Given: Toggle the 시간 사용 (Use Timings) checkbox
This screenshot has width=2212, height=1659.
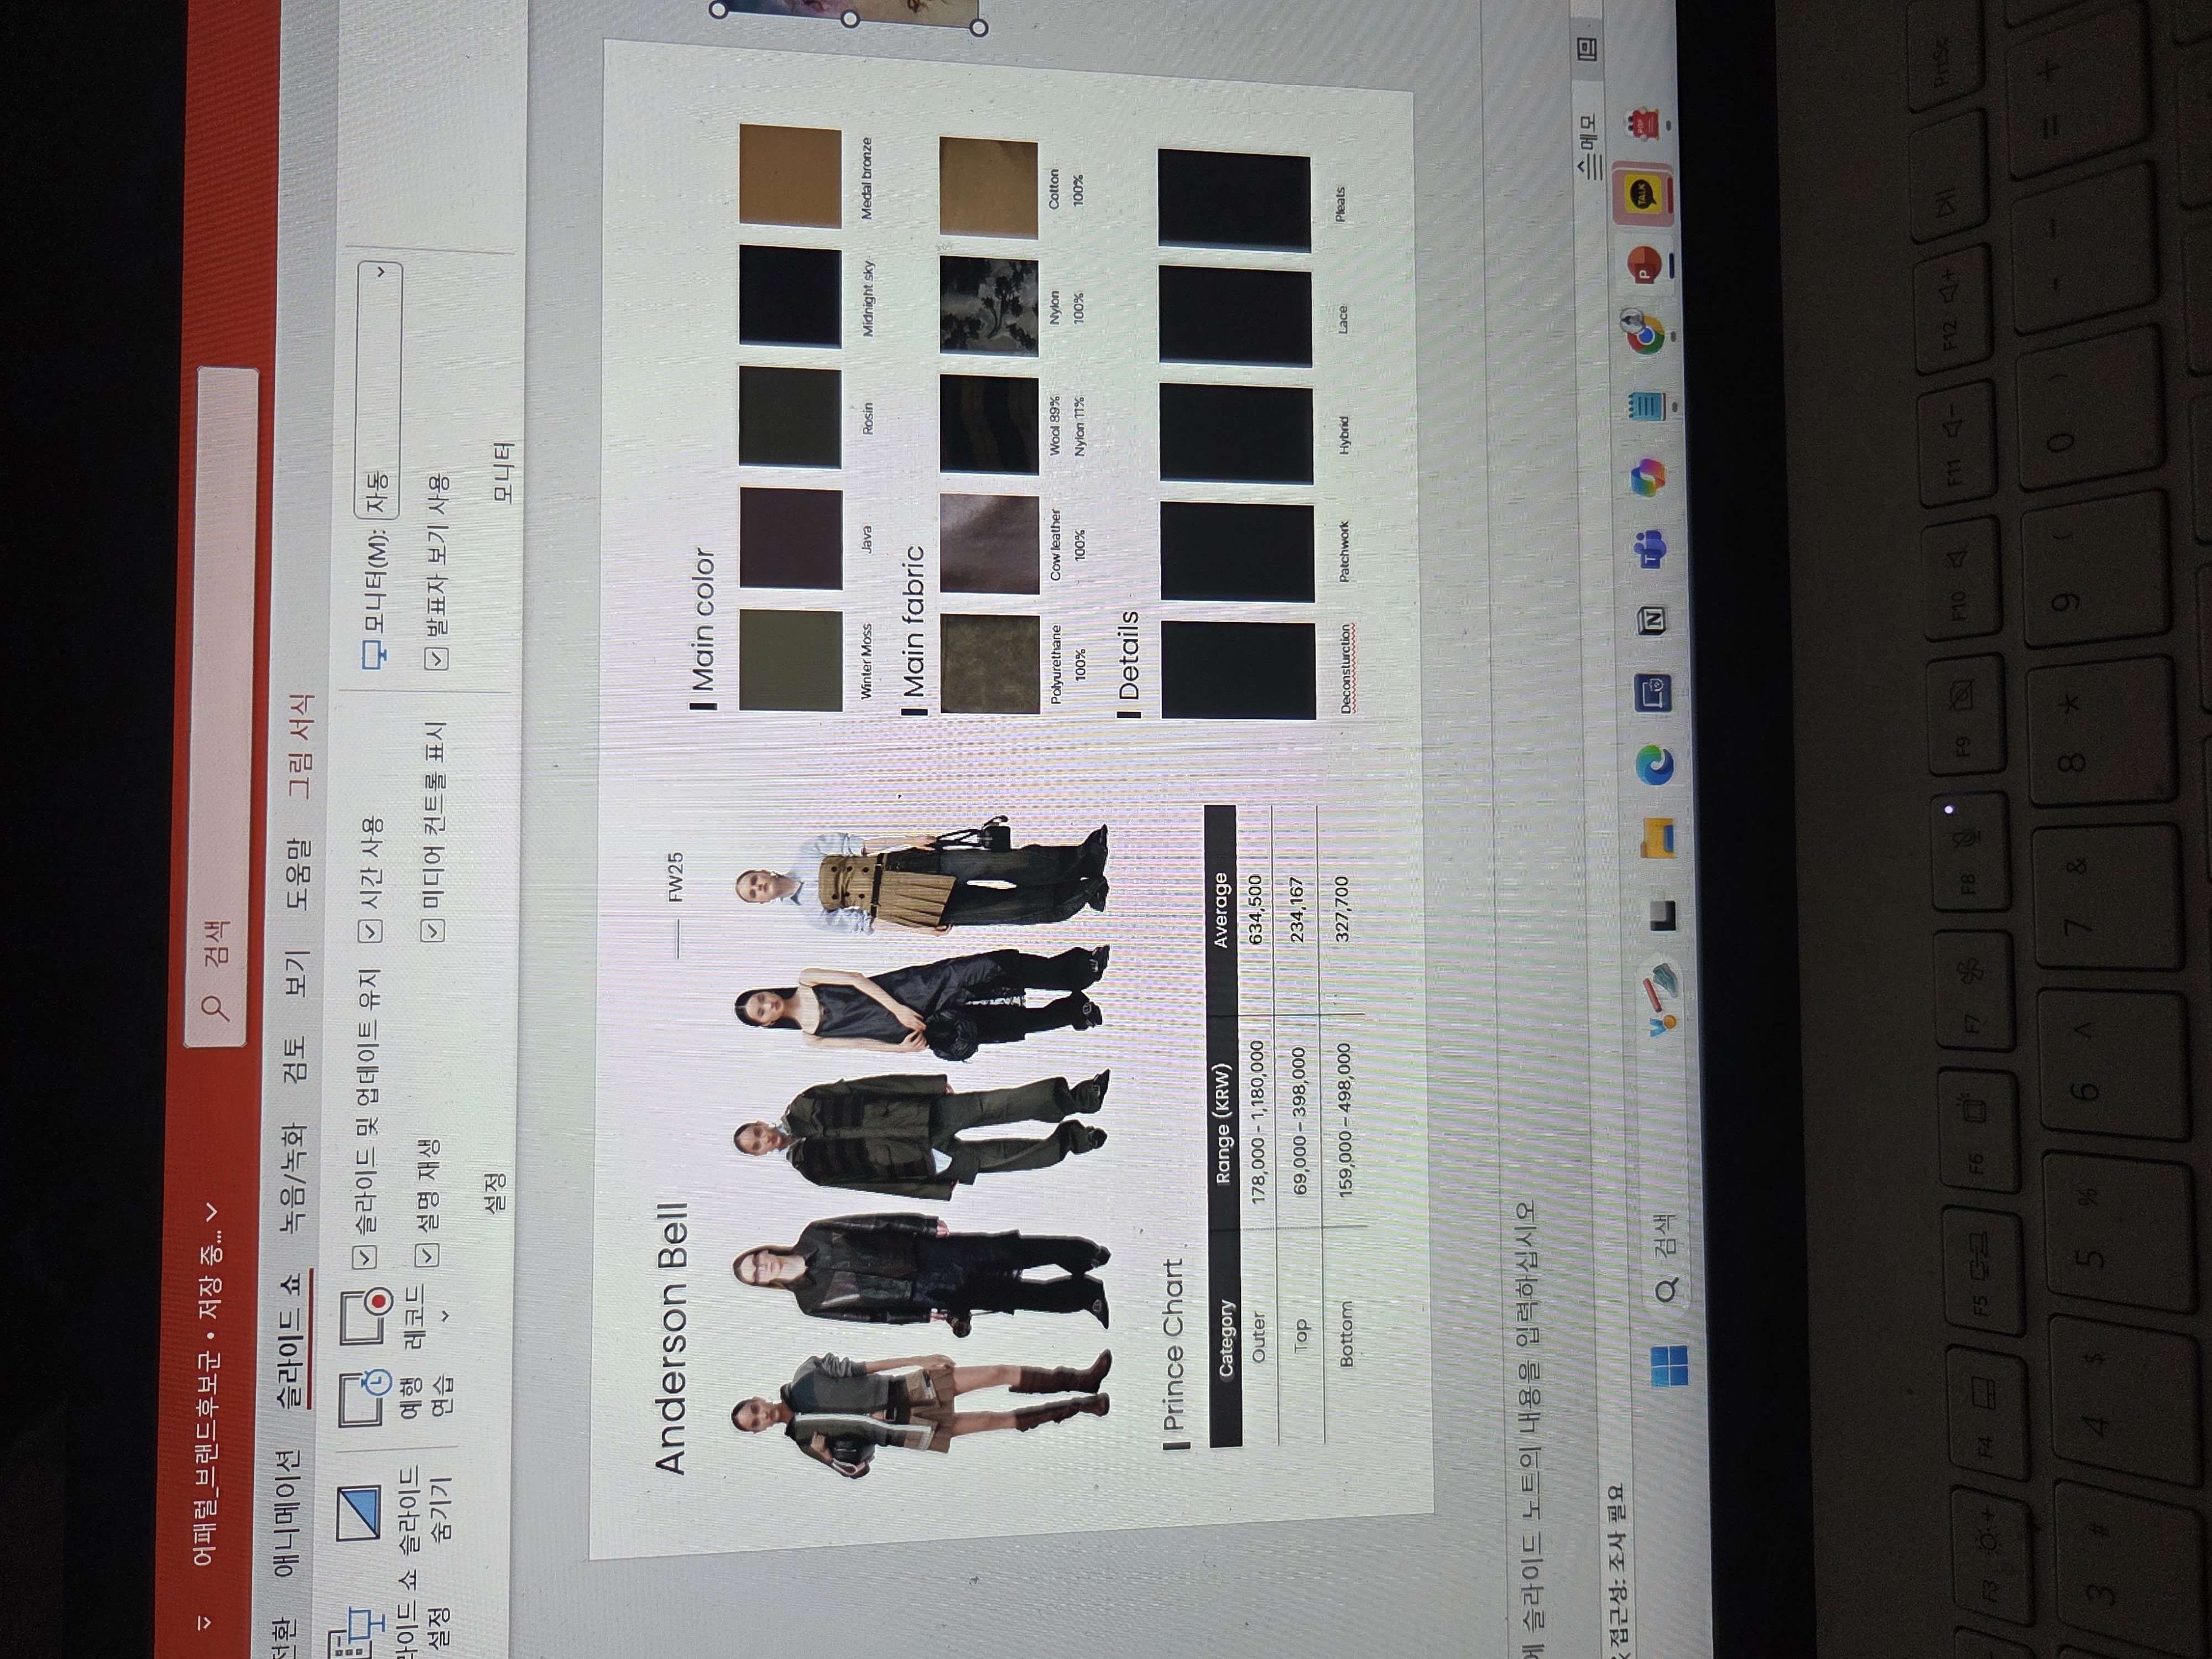Looking at the screenshot, I should (x=371, y=931).
